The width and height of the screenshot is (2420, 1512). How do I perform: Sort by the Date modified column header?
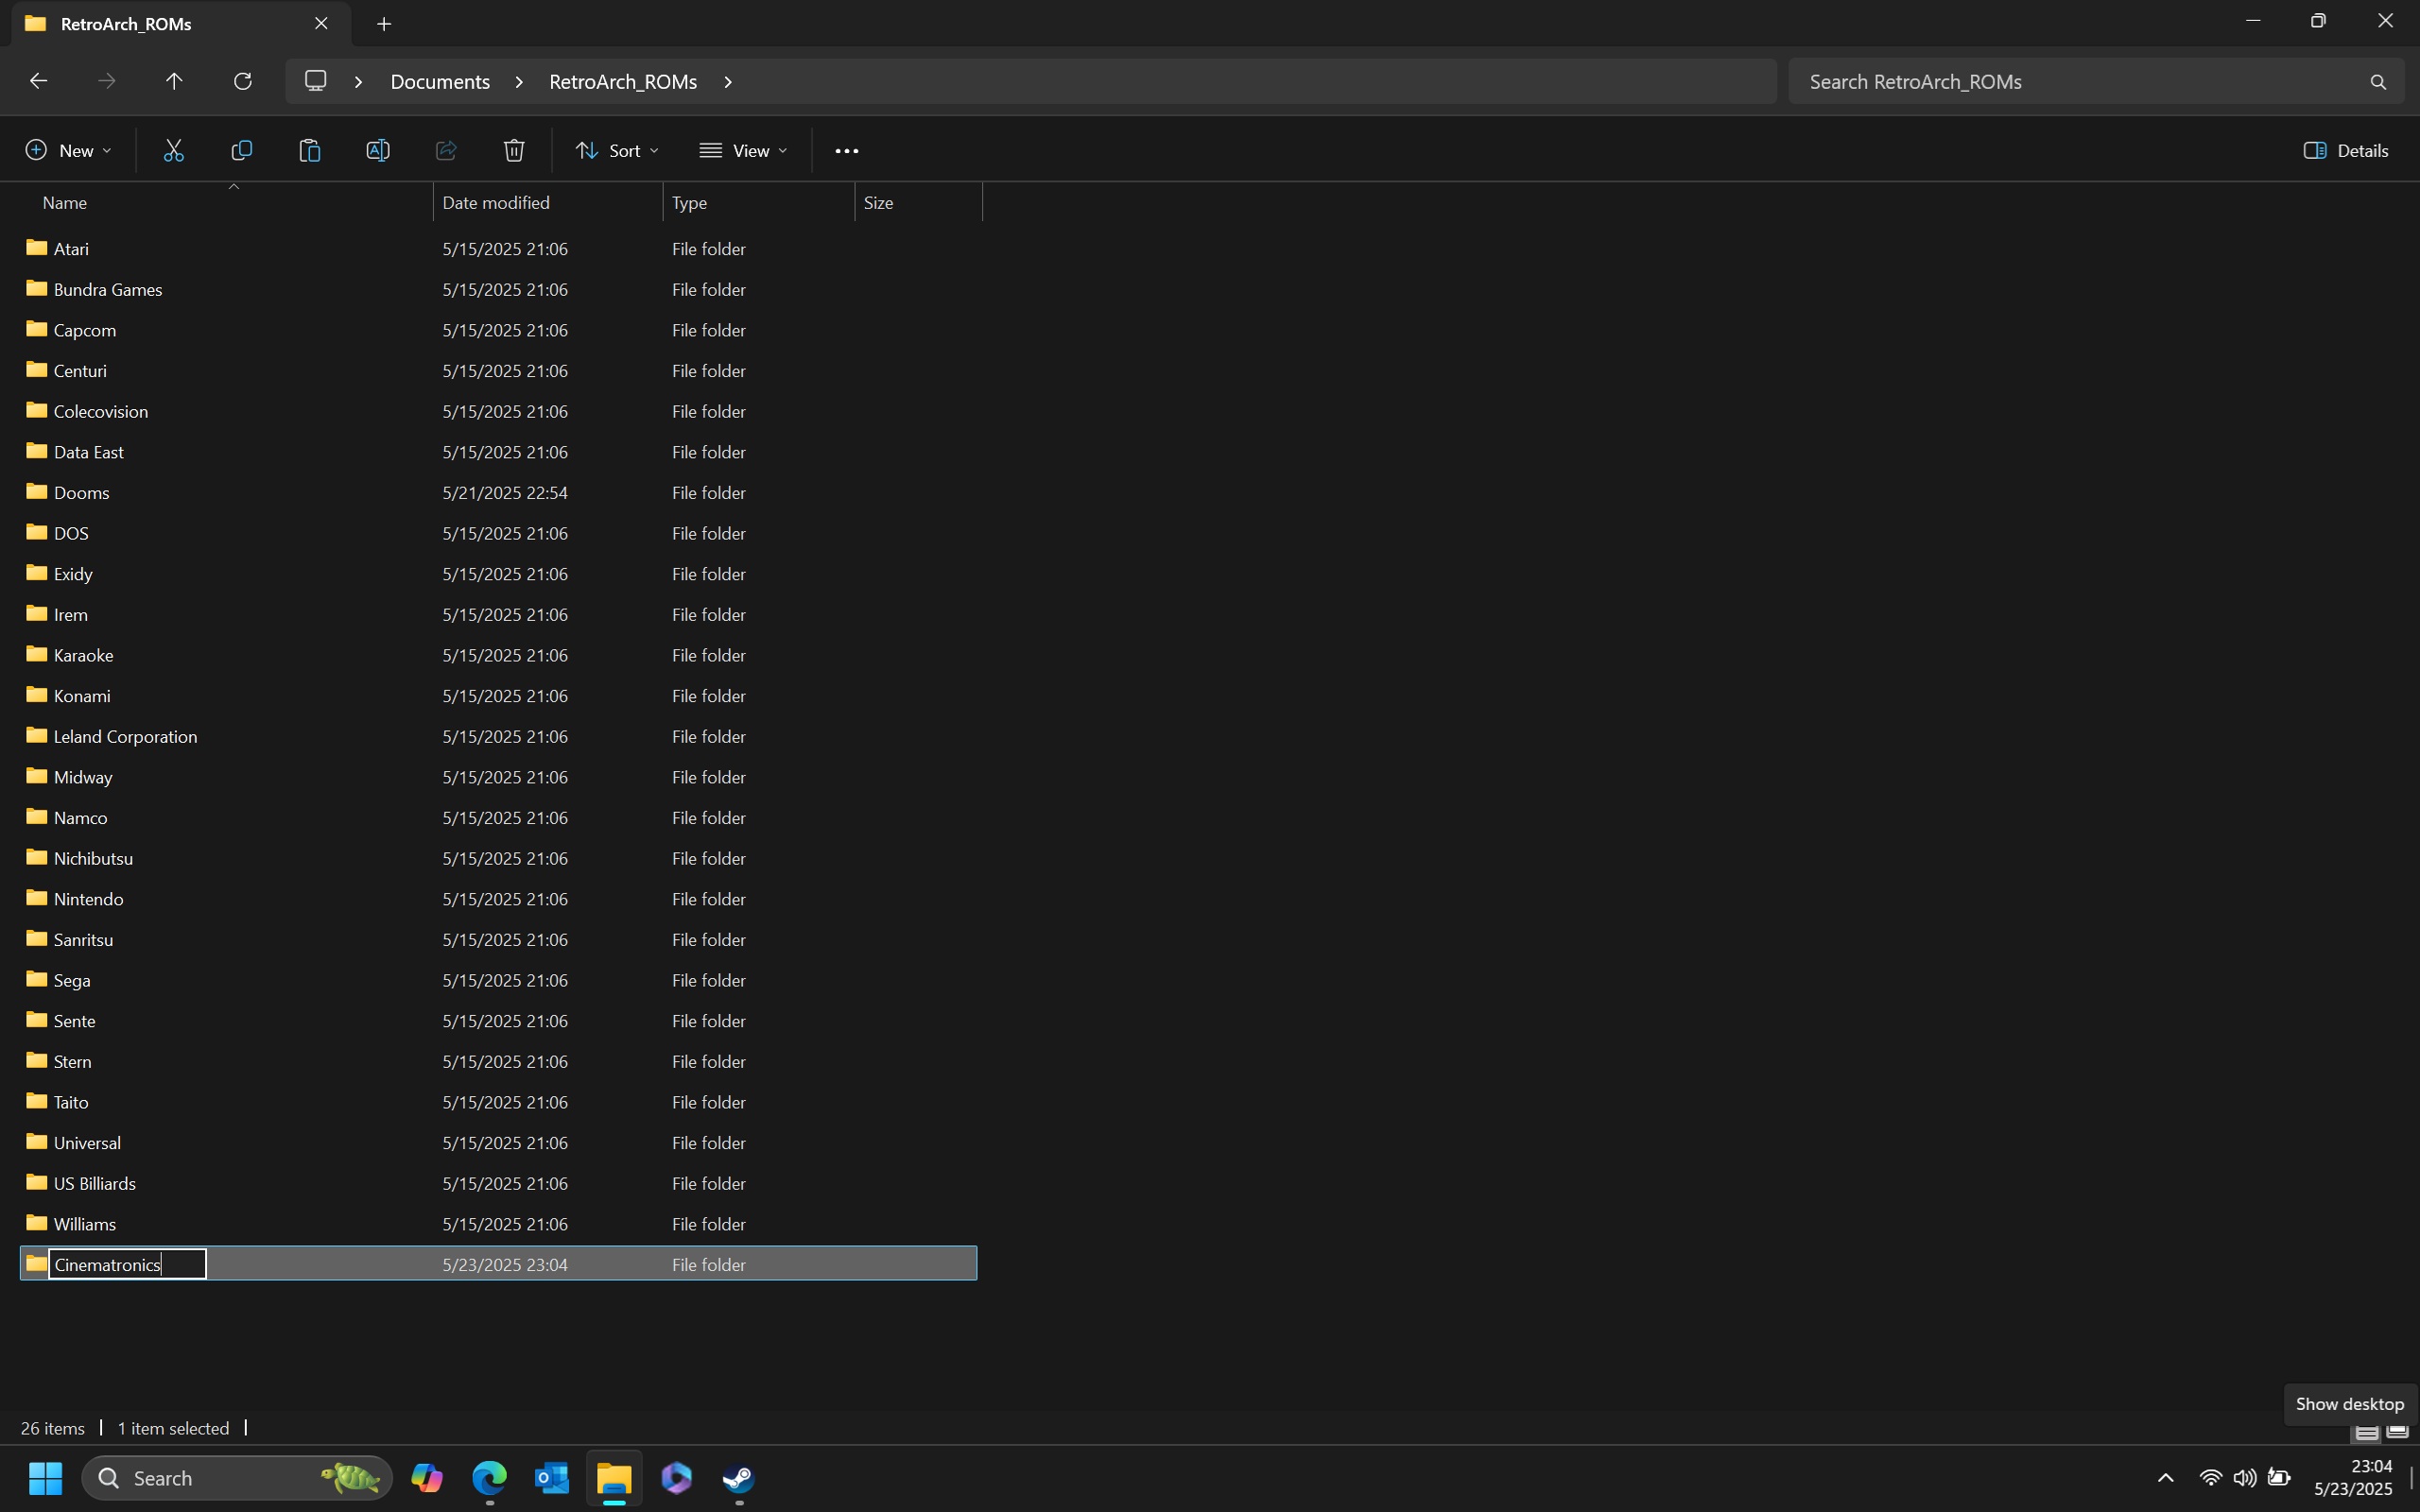tap(496, 202)
